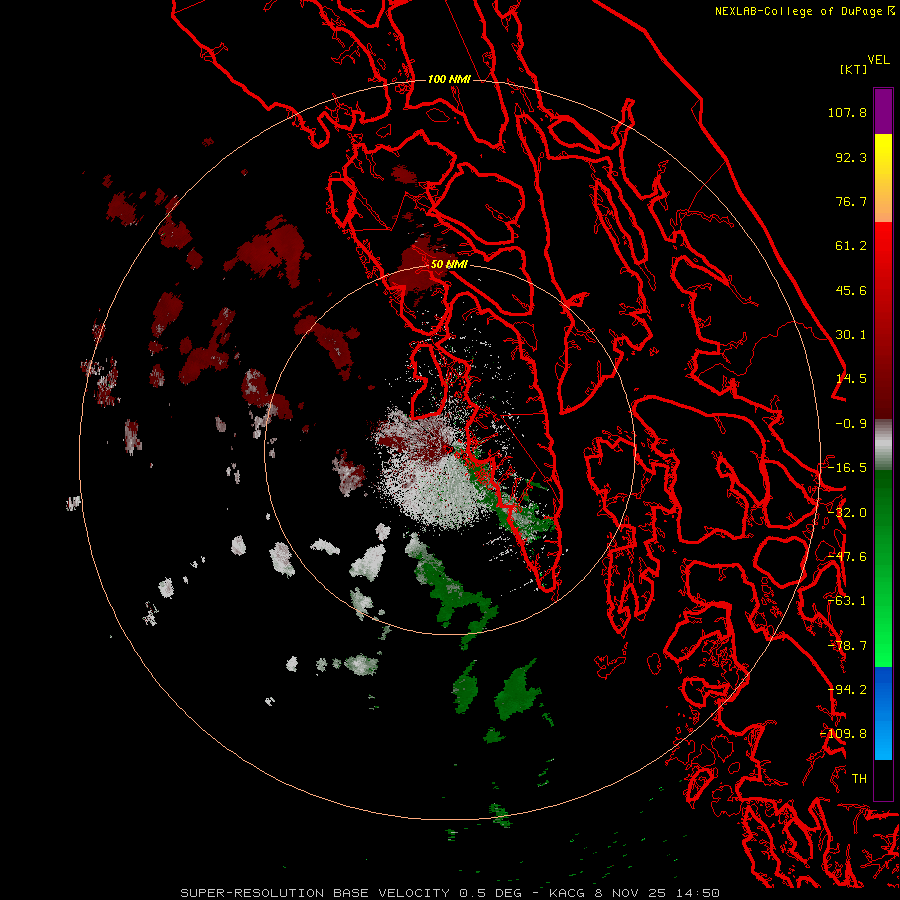Click the [KT] units label
The image size is (900, 900).
tap(854, 69)
